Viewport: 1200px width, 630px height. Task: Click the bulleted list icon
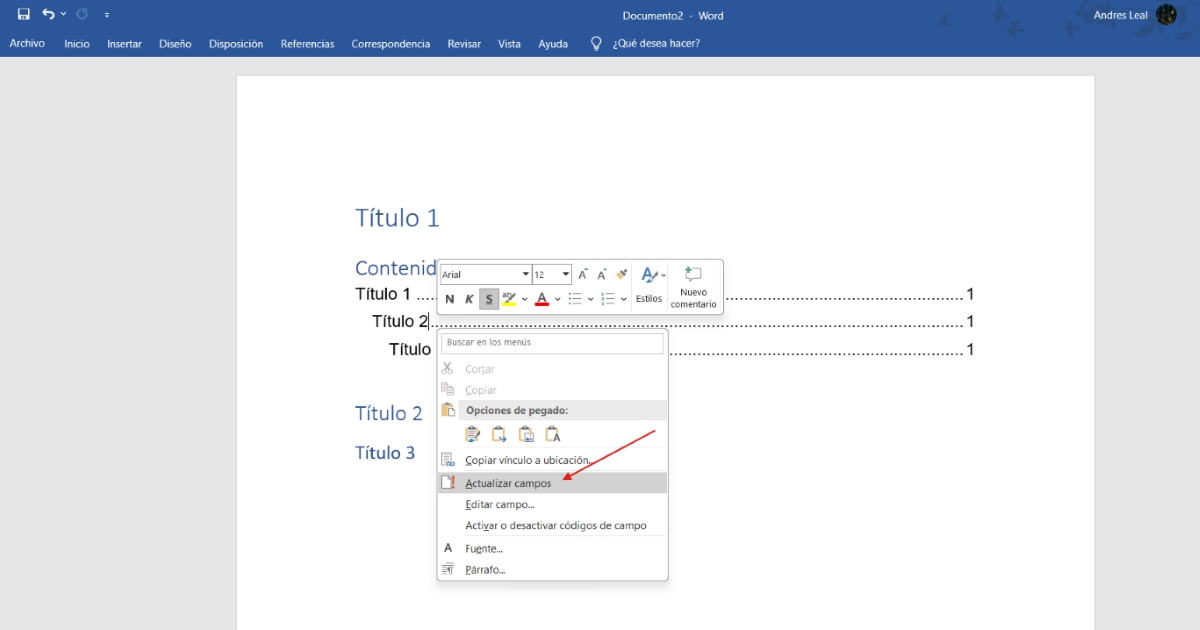(575, 299)
